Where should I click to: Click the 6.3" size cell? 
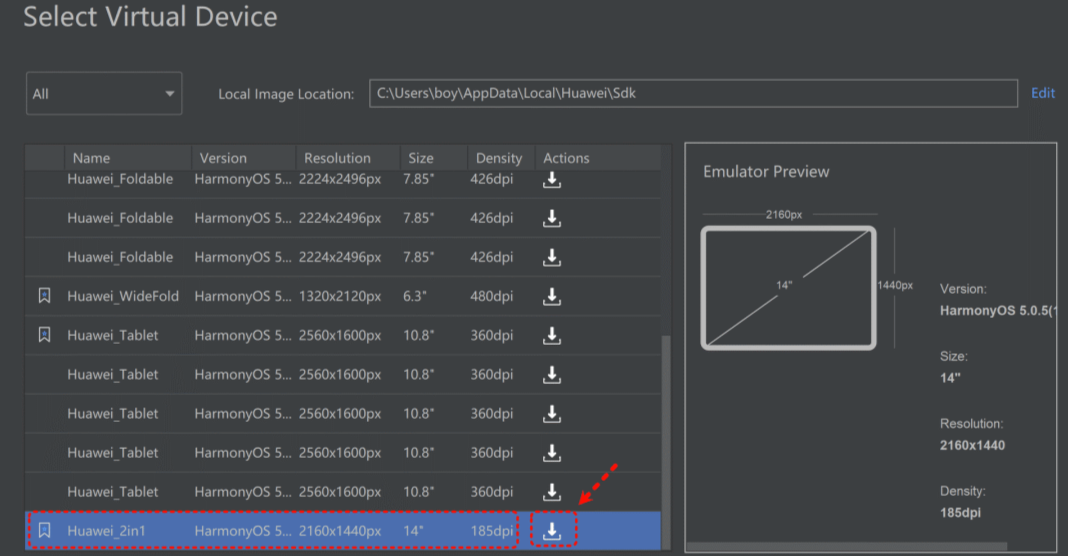click(415, 296)
